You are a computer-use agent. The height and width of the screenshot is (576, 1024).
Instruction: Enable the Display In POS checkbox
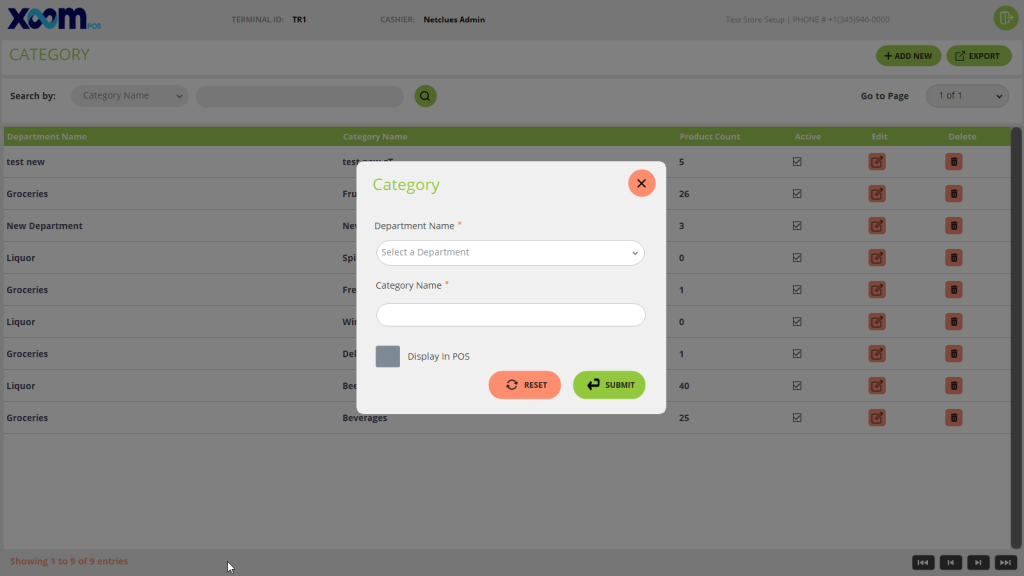388,357
